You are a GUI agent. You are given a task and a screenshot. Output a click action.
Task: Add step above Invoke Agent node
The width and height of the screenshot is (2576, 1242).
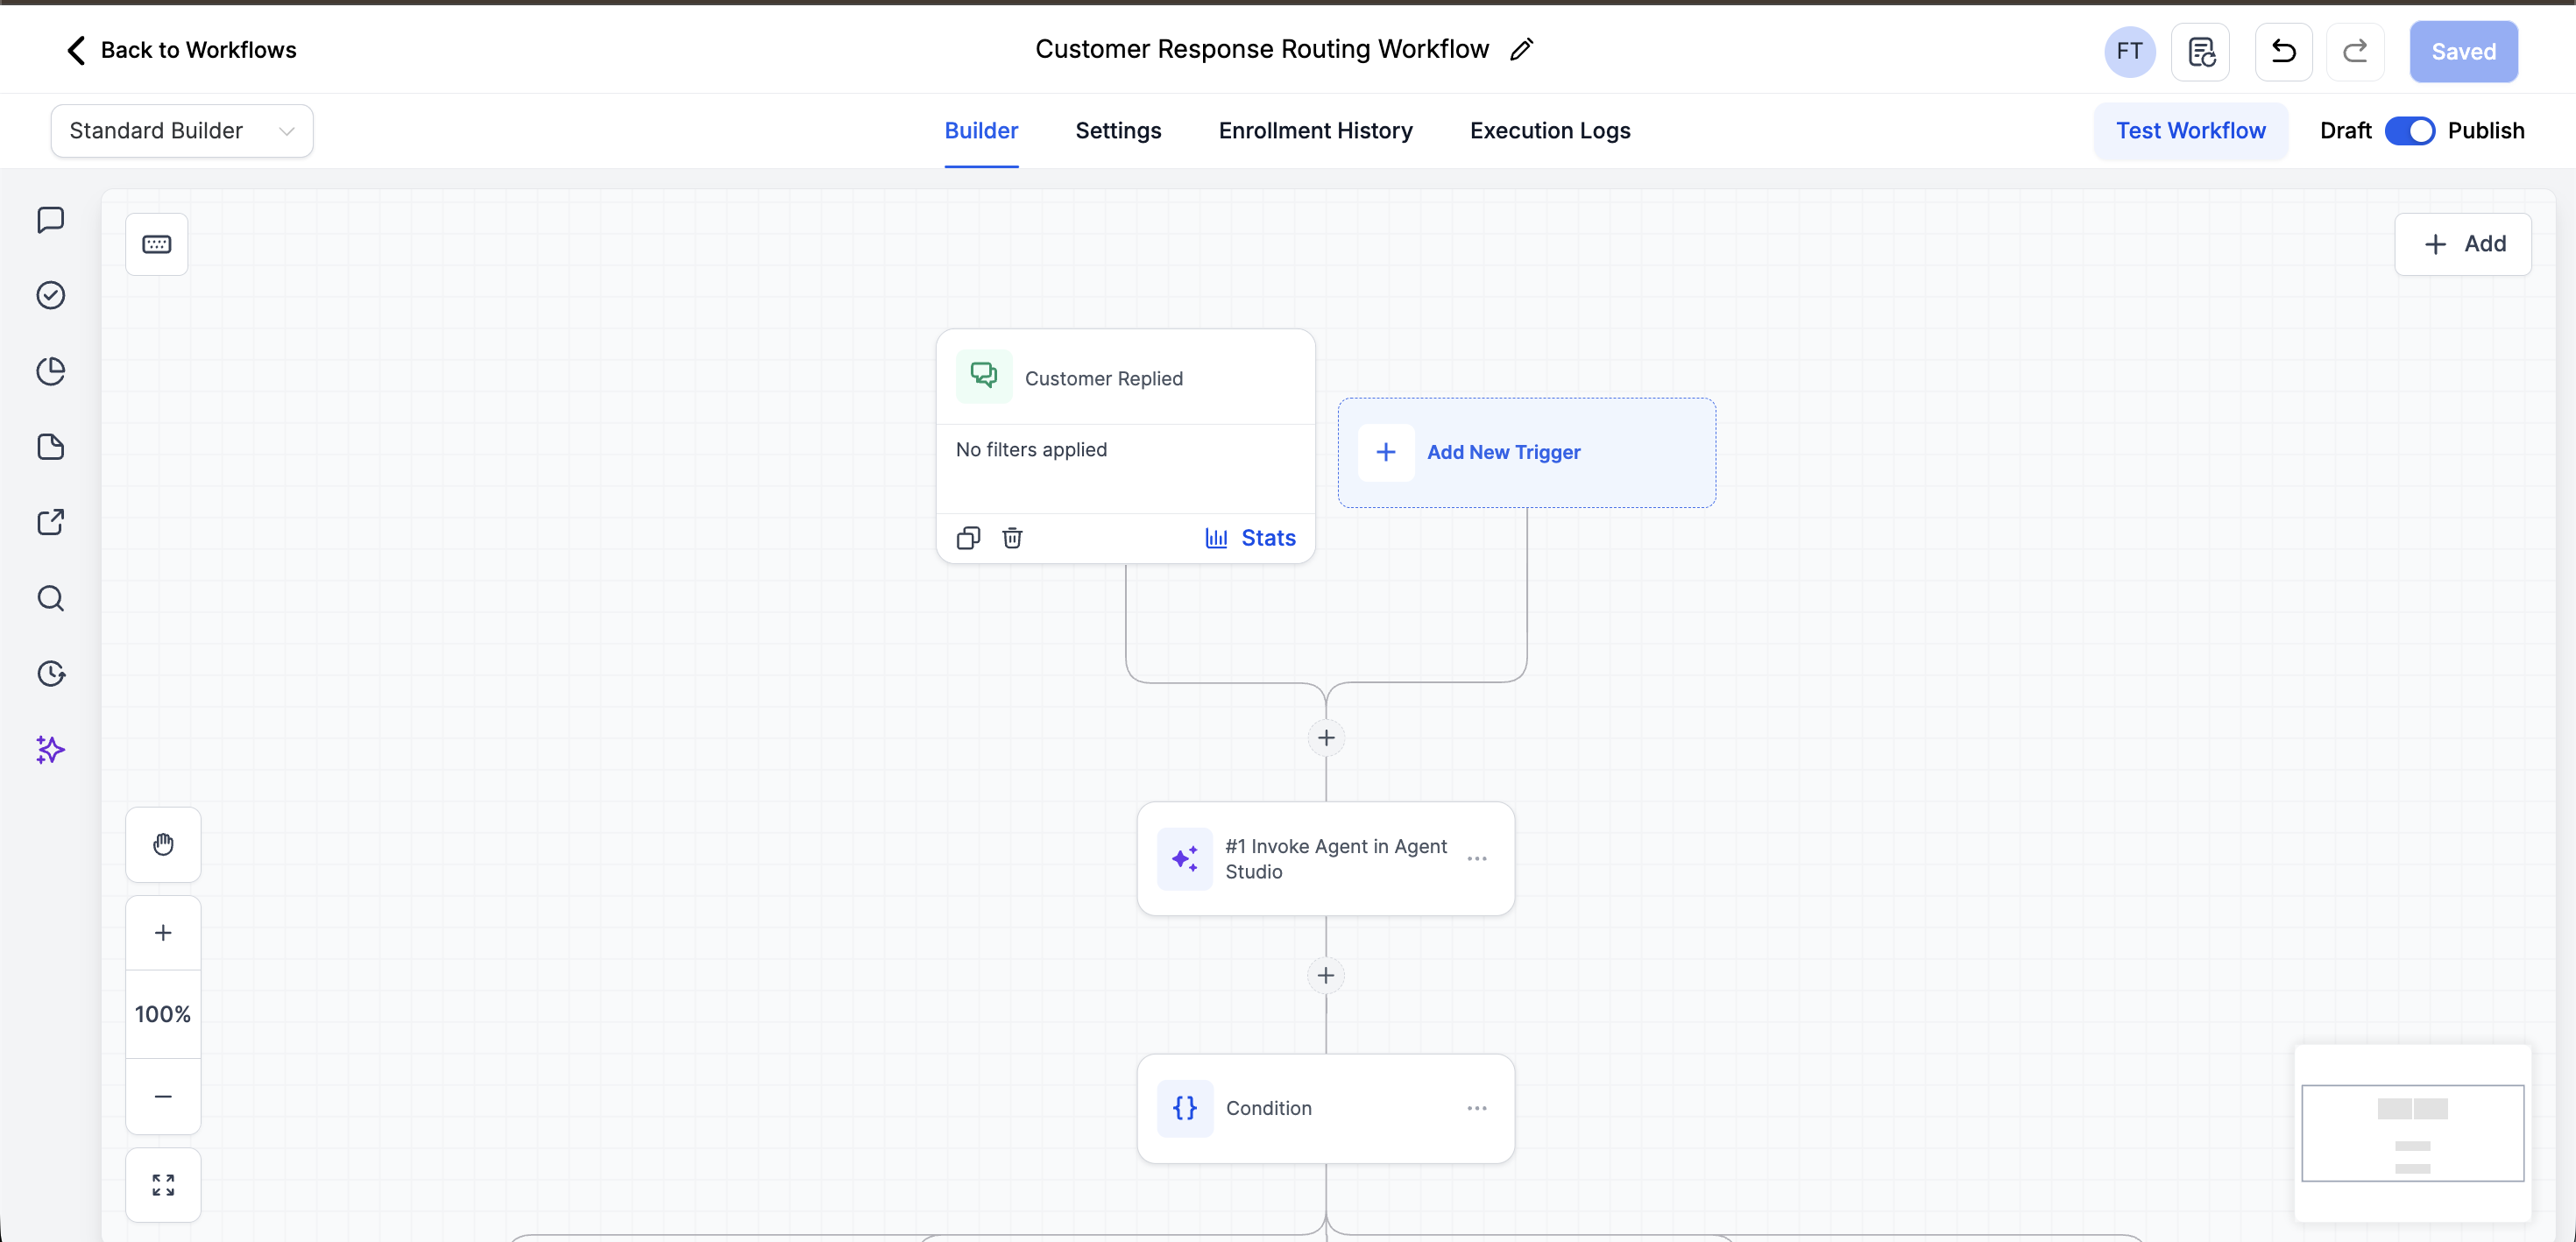coord(1326,738)
